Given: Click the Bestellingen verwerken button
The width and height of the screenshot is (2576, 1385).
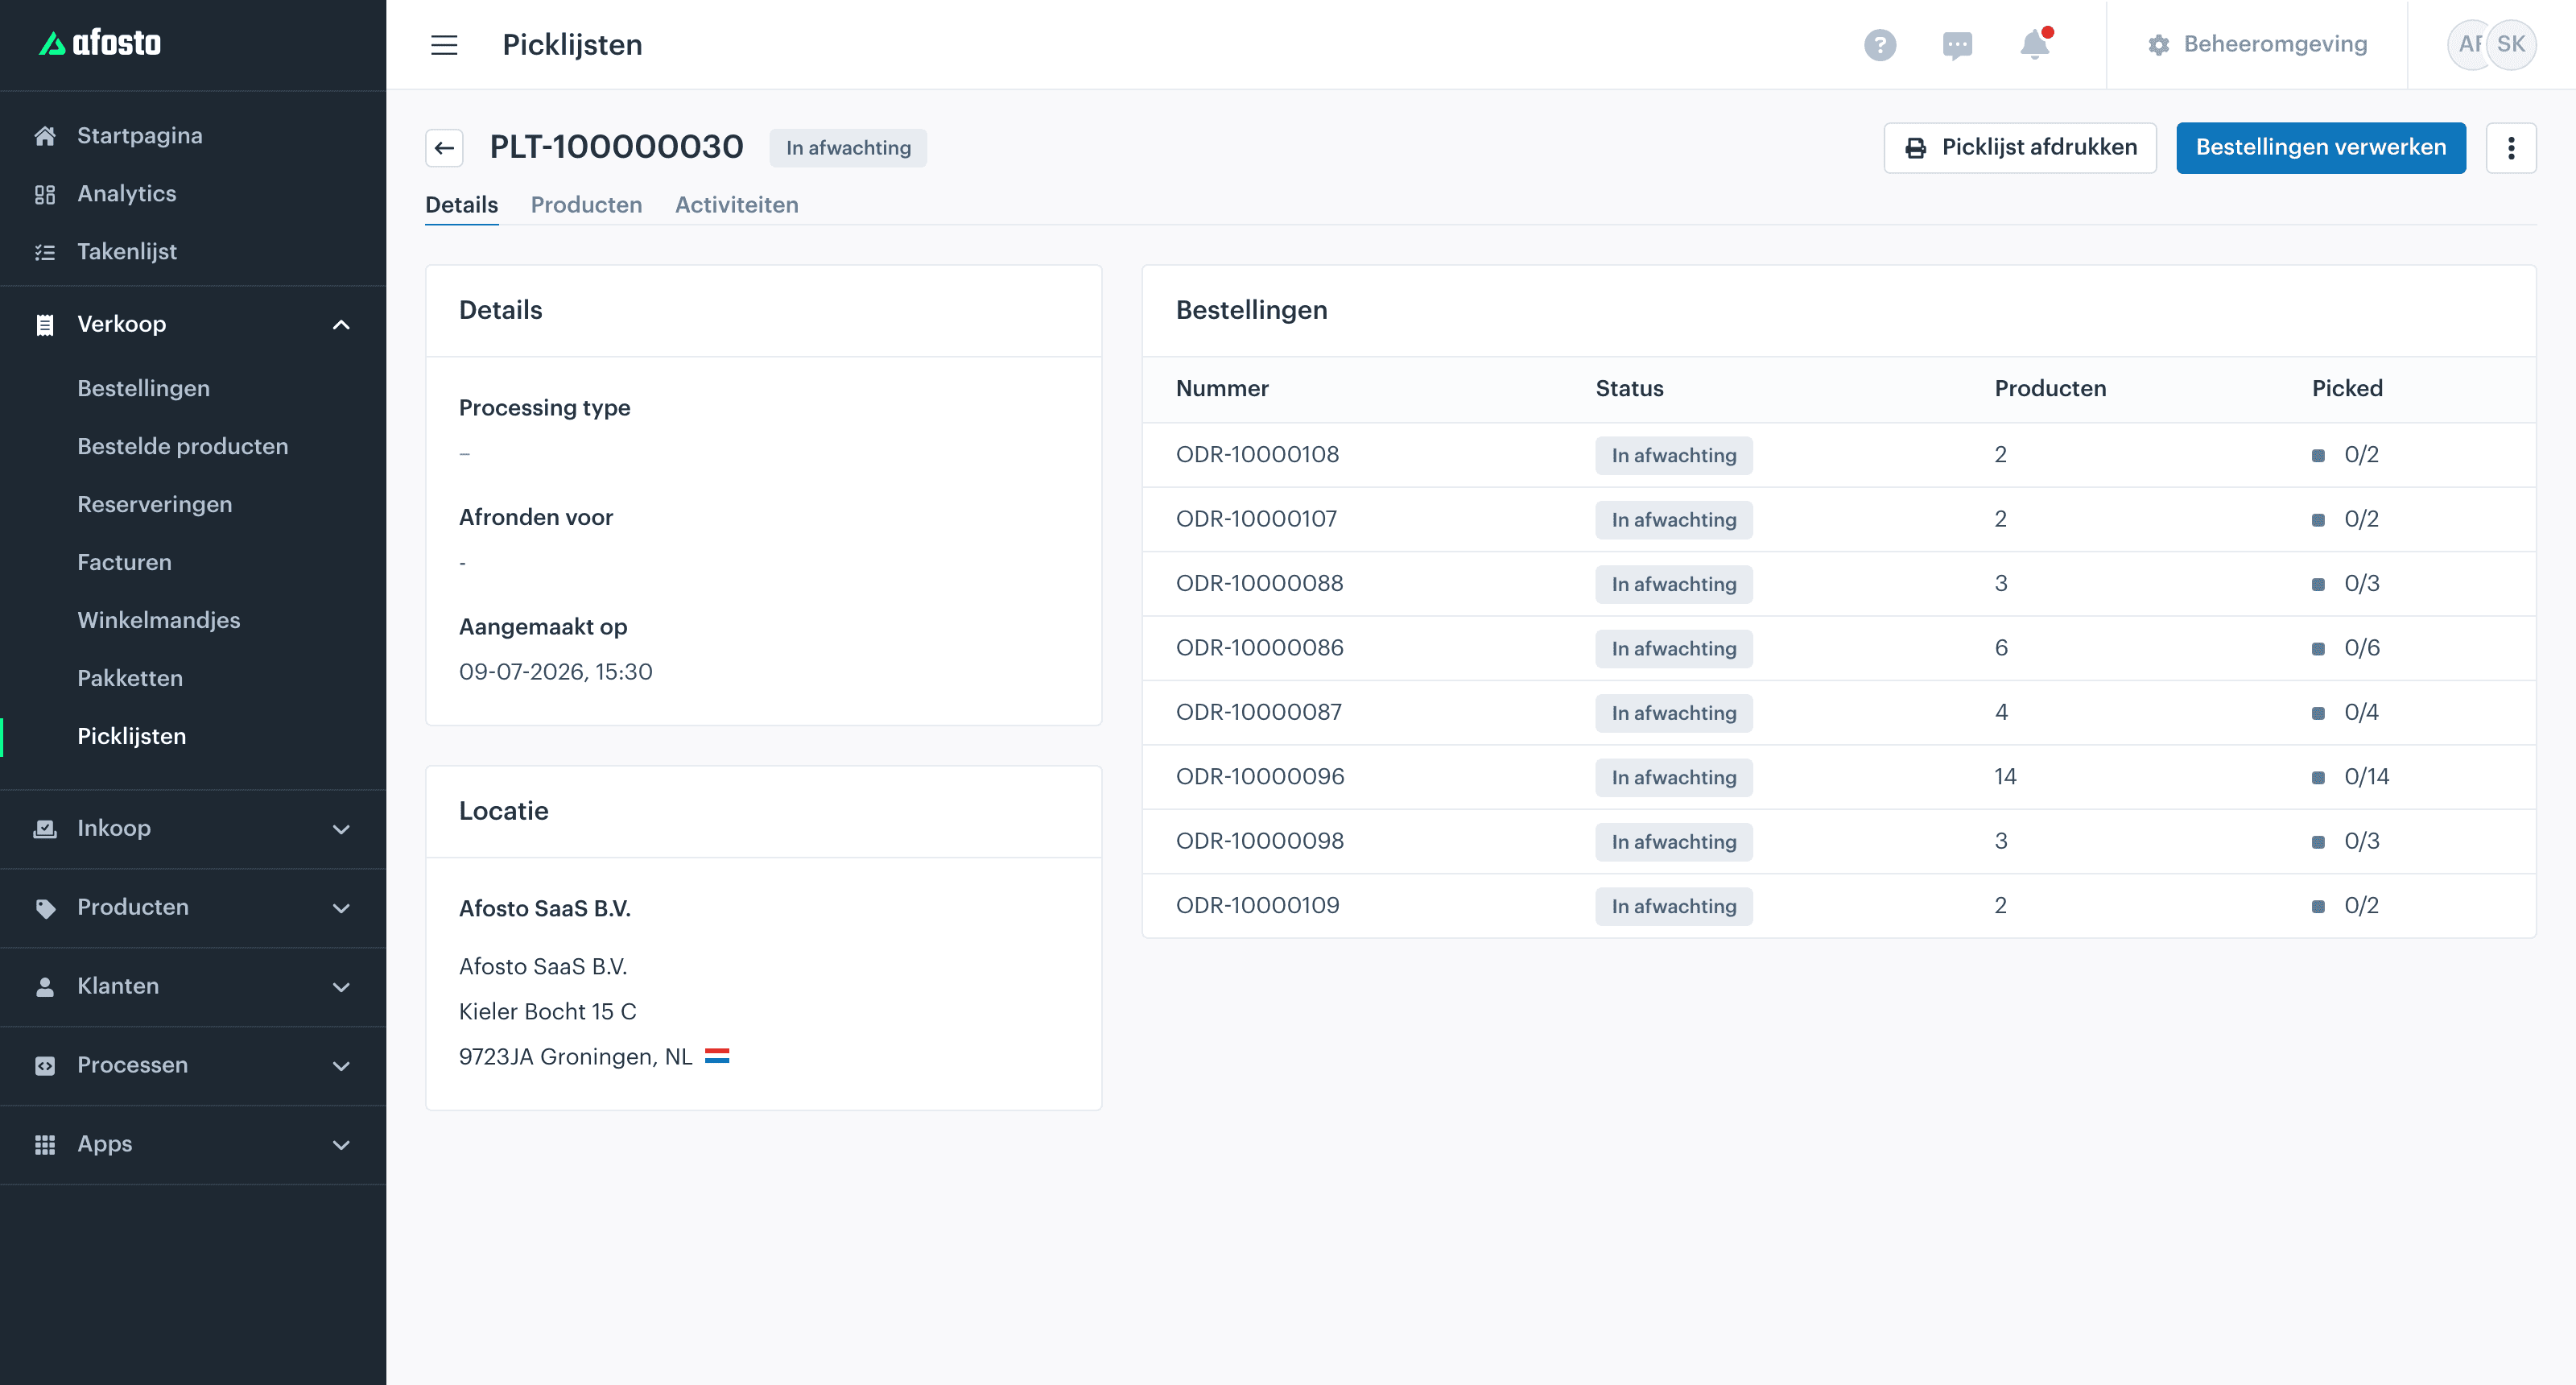Looking at the screenshot, I should pos(2321,148).
